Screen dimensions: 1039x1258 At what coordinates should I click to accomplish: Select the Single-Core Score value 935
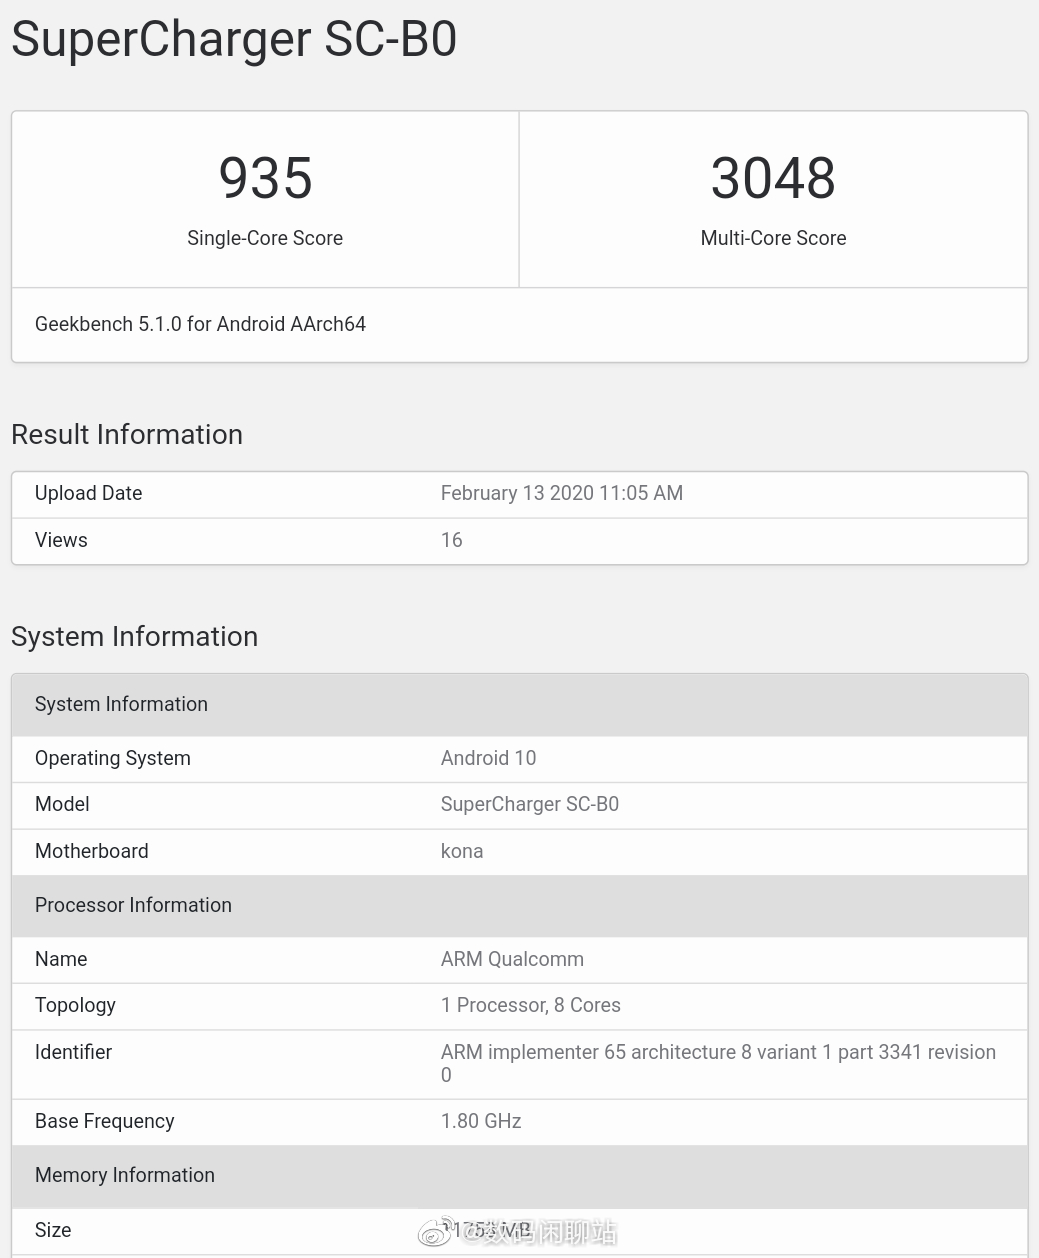pos(264,178)
